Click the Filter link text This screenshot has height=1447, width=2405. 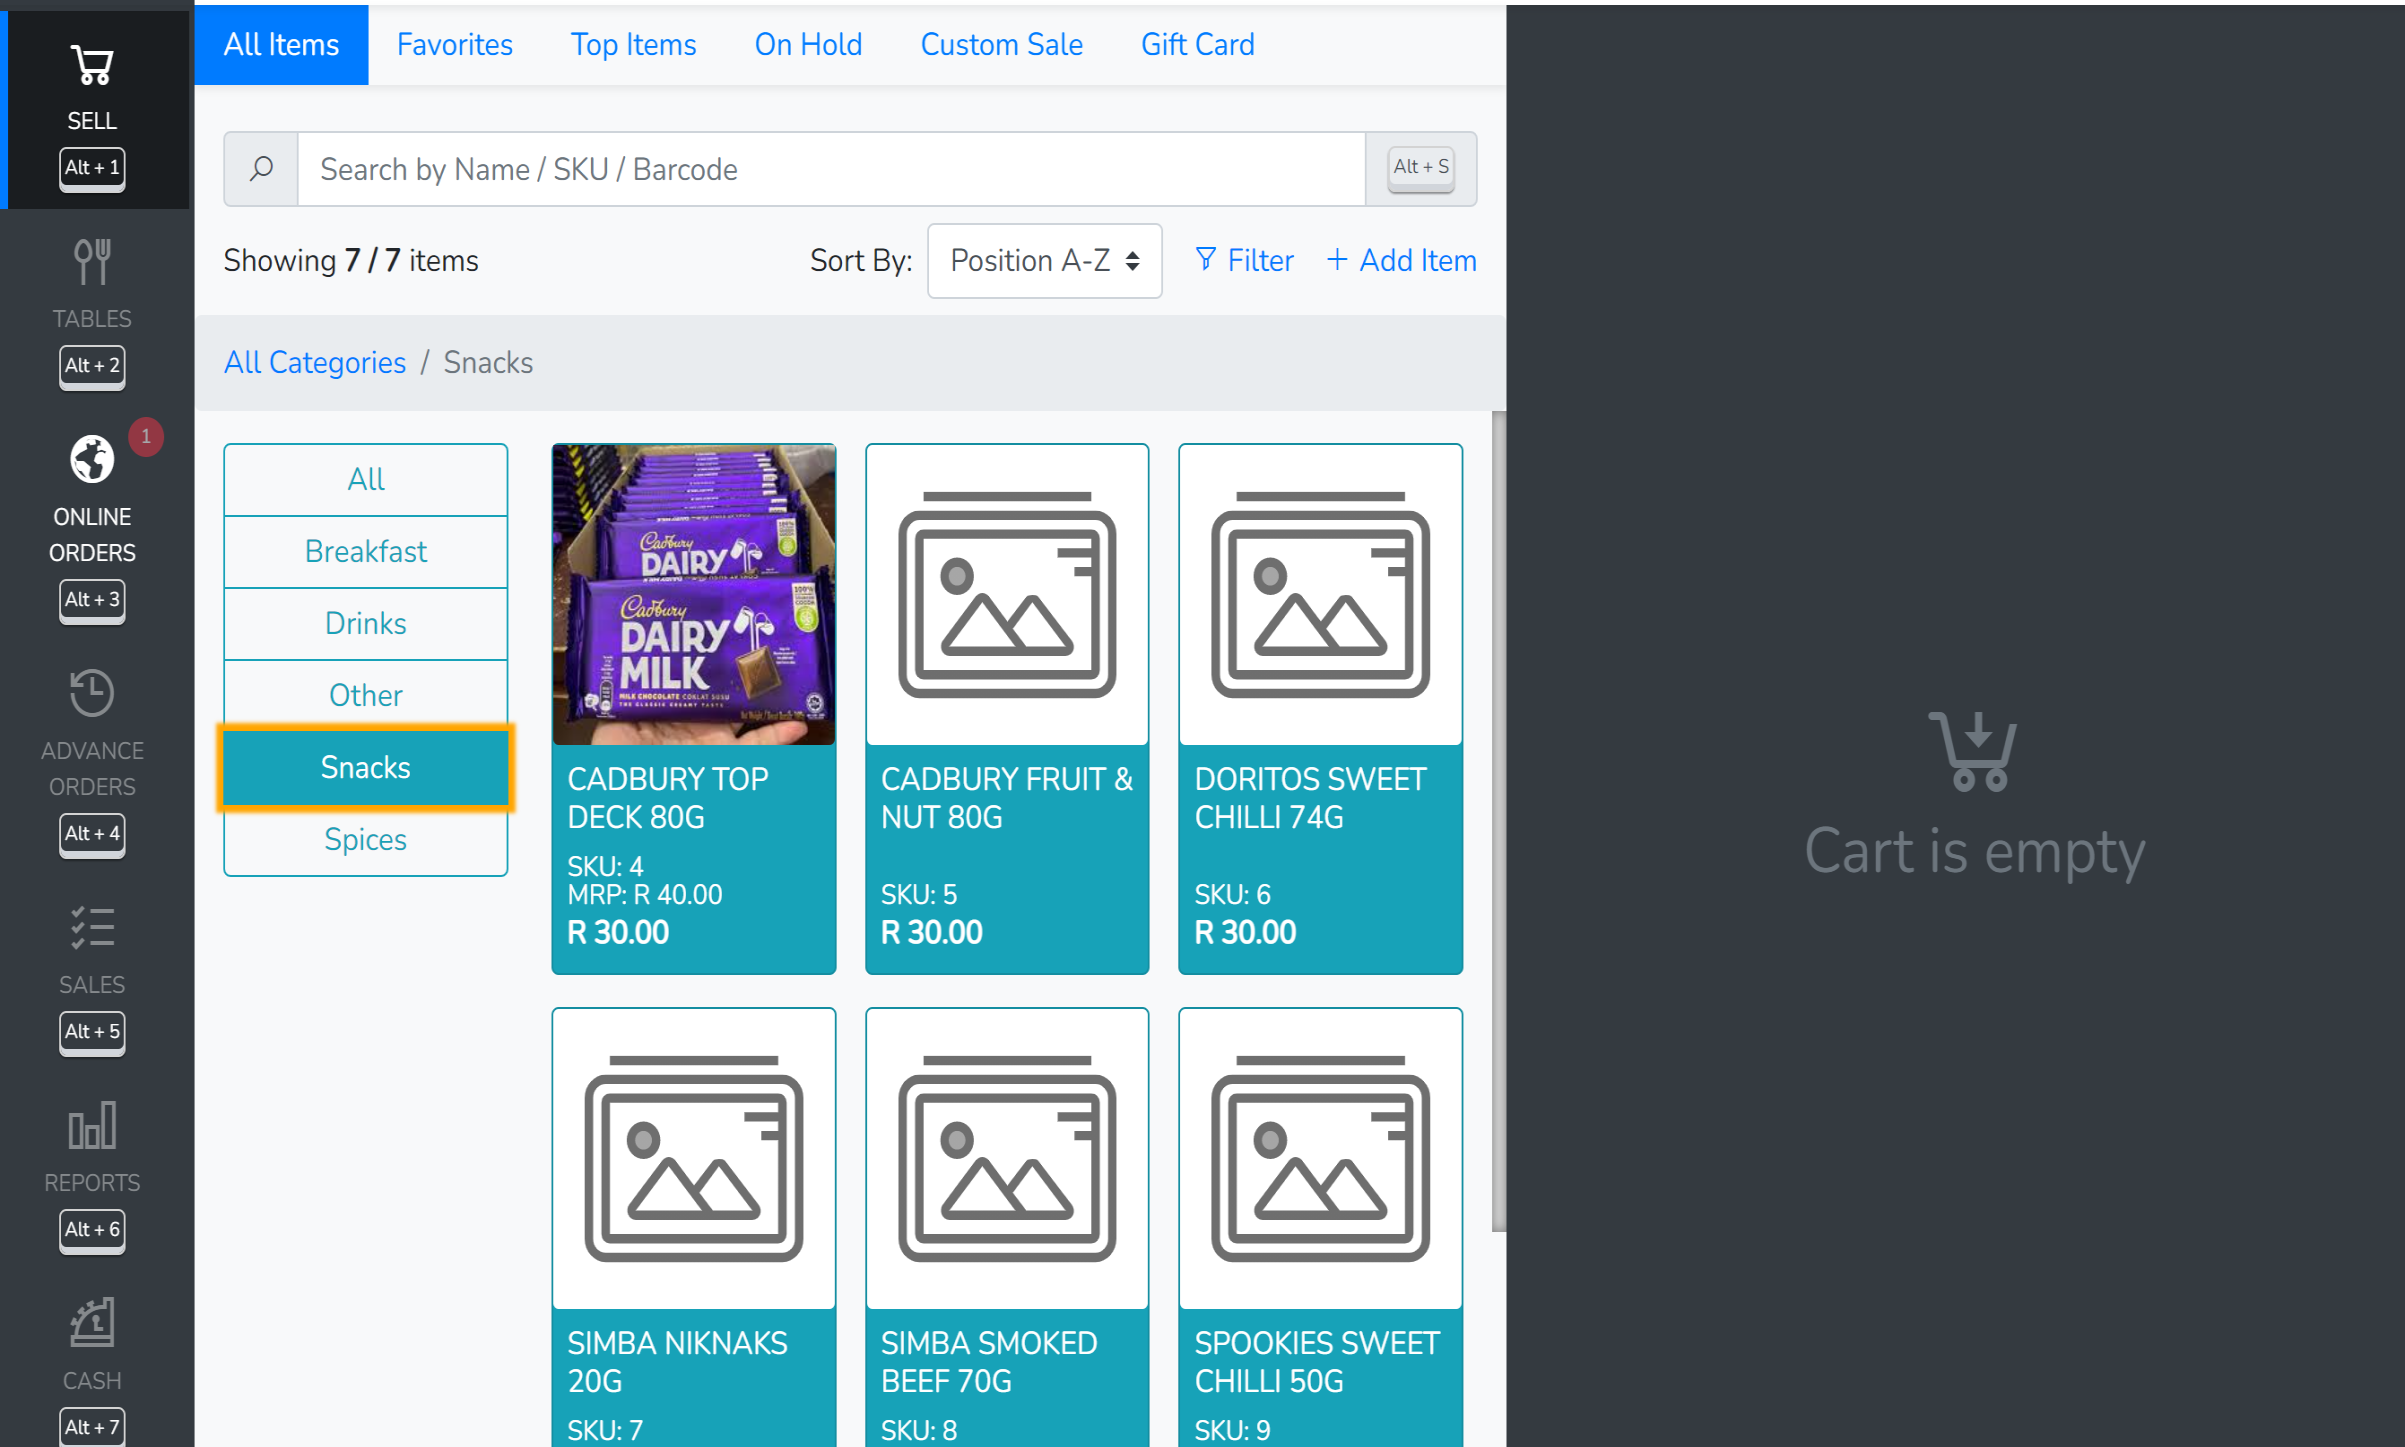click(x=1260, y=261)
